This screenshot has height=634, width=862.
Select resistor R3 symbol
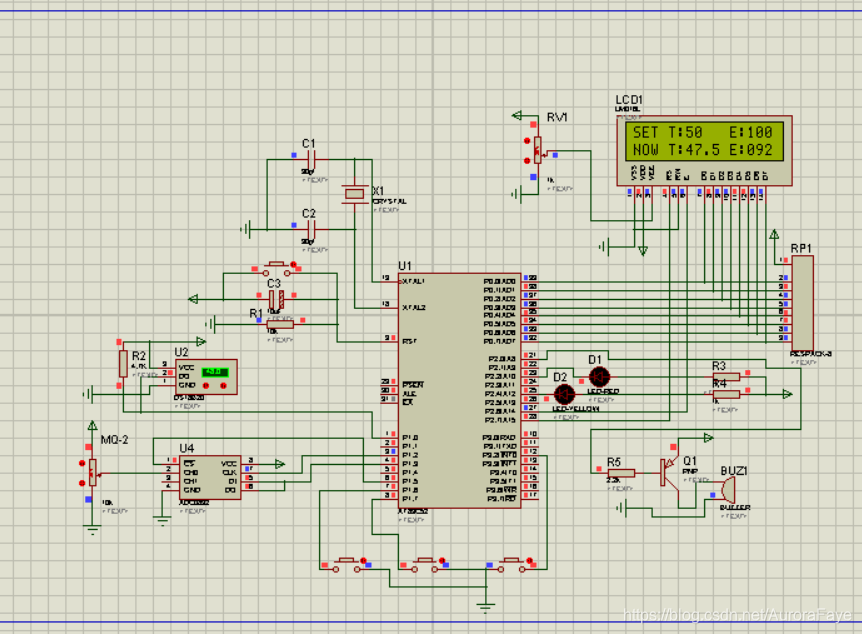[726, 377]
